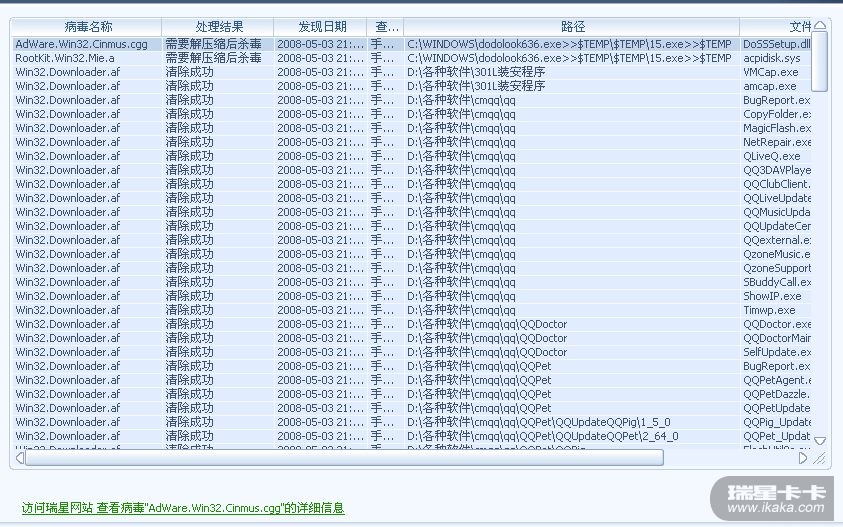Sort by 路径 column header
This screenshot has height=527, width=843.
click(572, 26)
